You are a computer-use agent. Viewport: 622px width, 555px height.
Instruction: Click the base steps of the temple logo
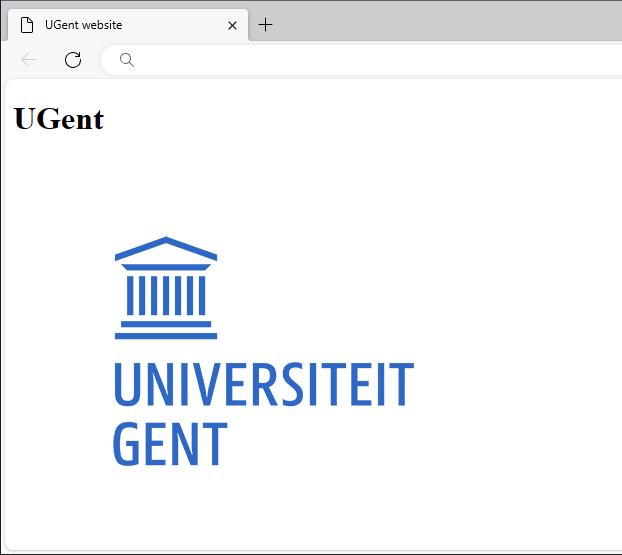(x=166, y=329)
